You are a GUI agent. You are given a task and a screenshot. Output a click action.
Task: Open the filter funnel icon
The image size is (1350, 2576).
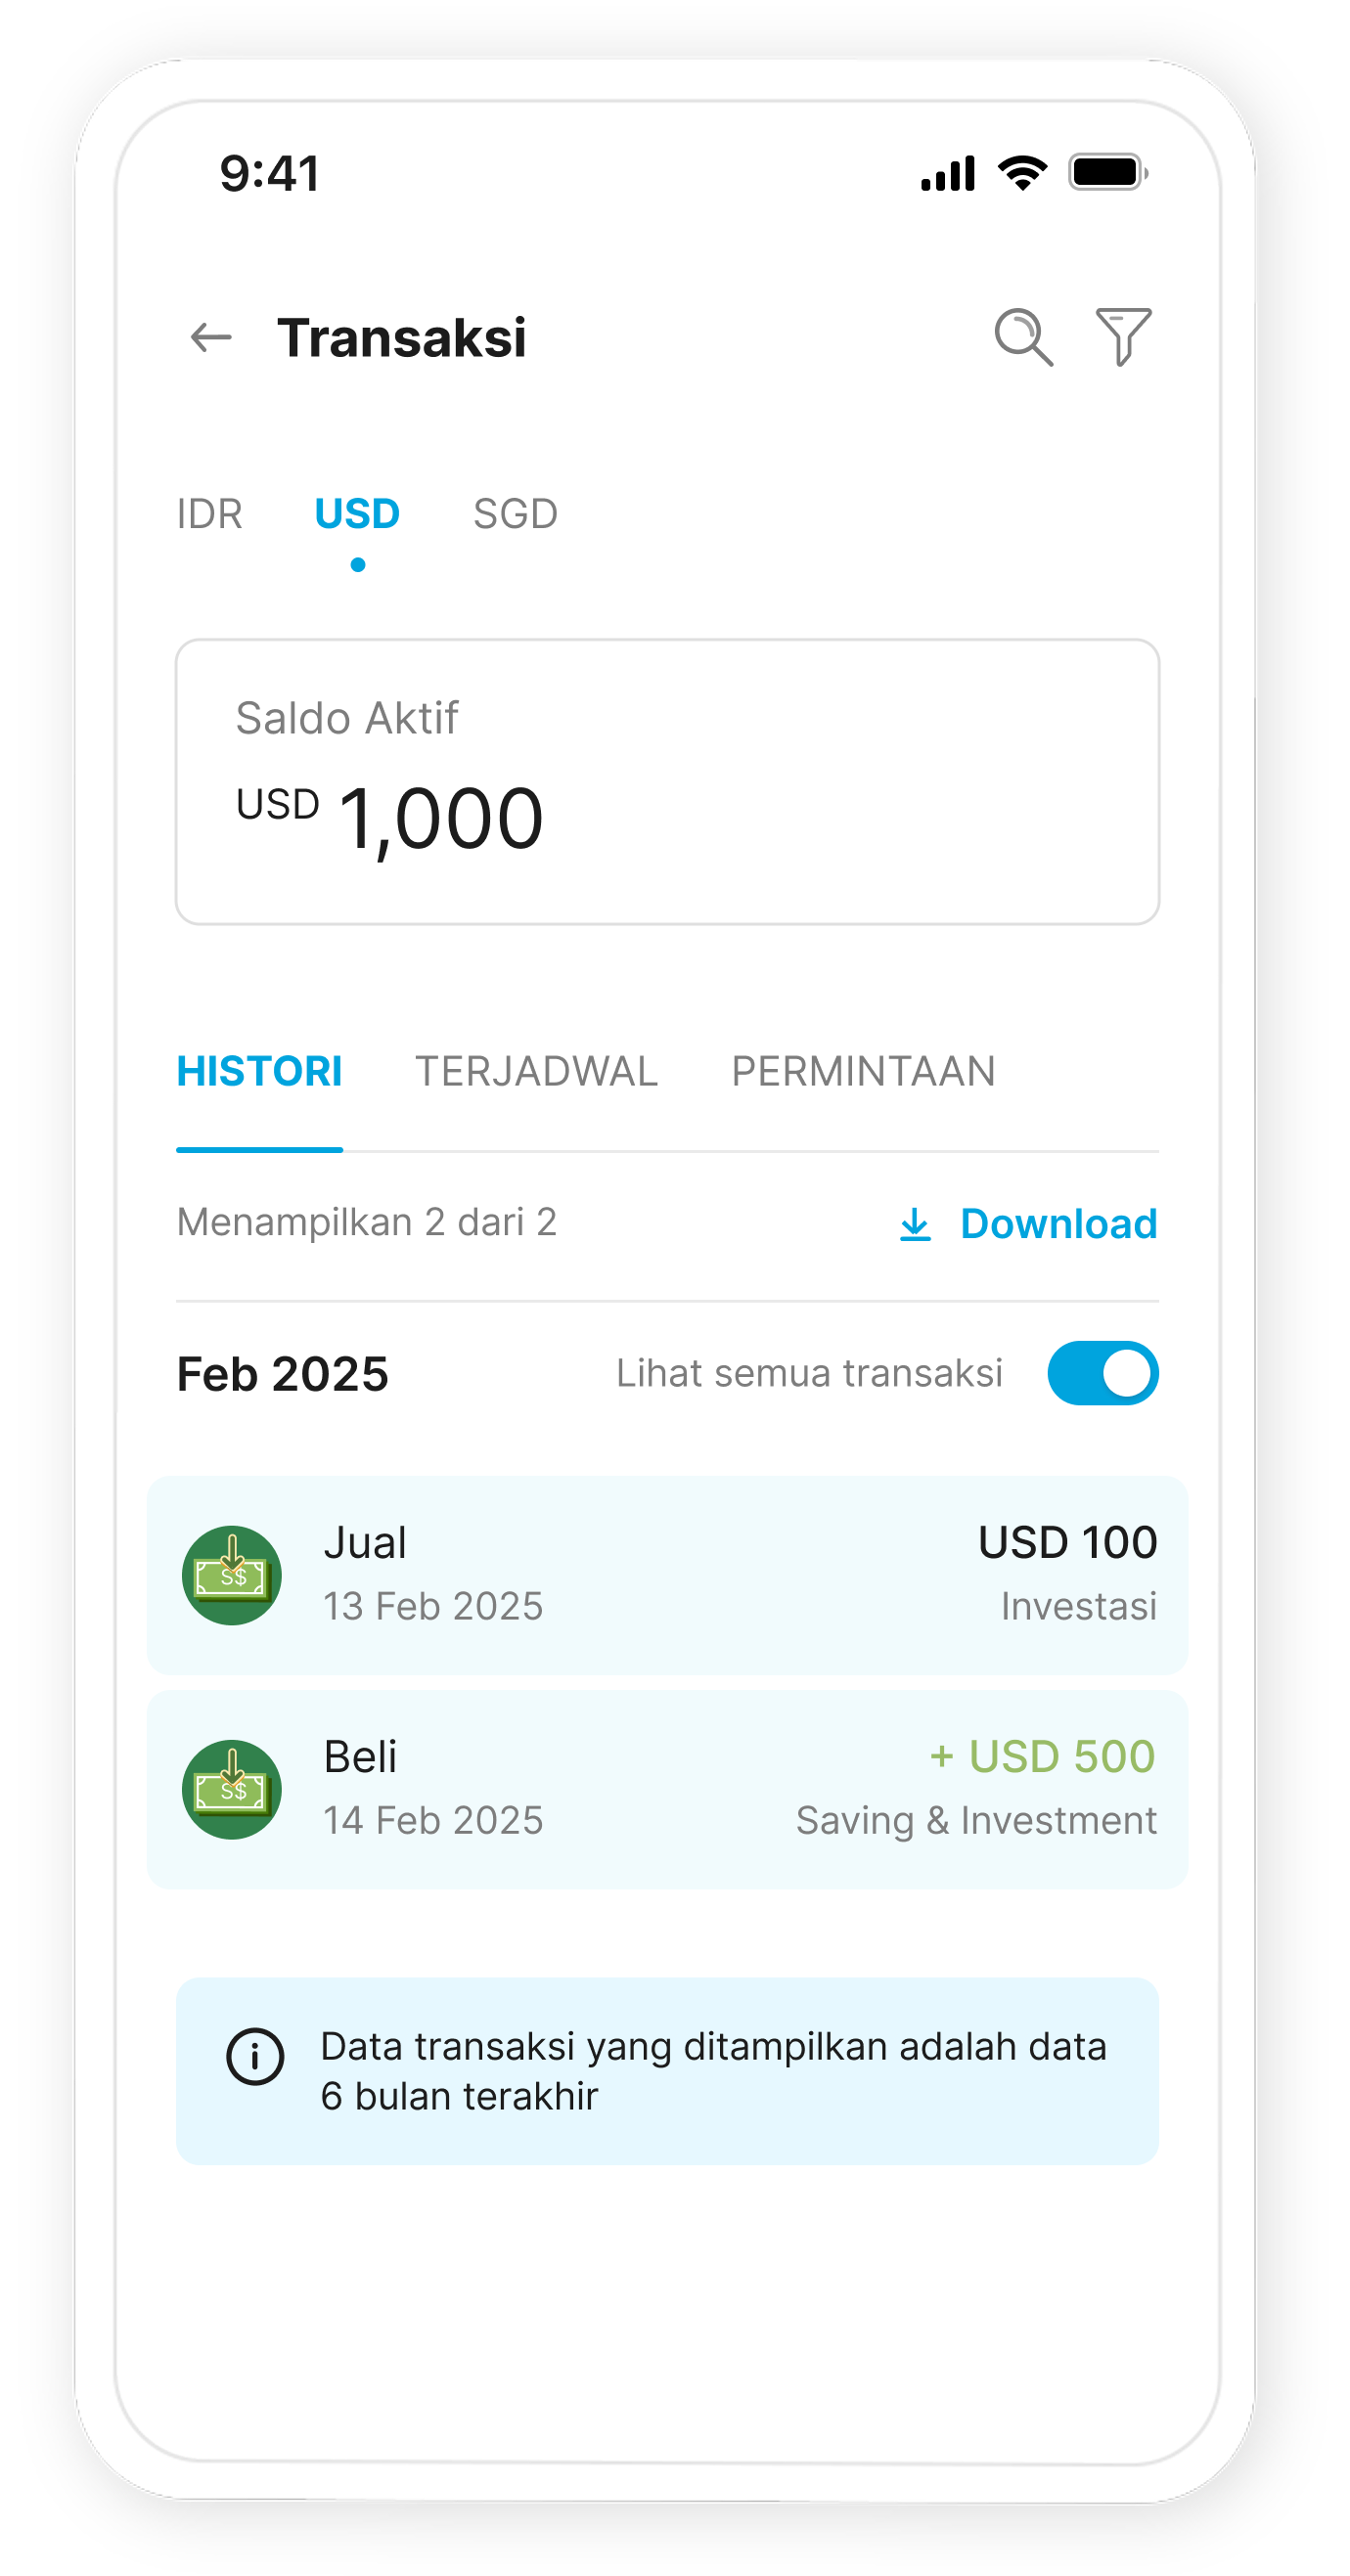tap(1123, 337)
